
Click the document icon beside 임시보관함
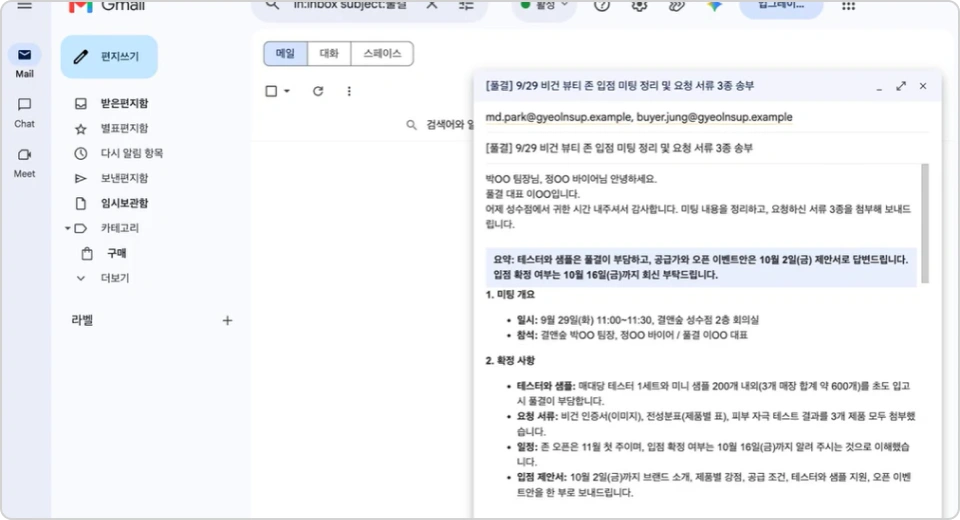pos(81,203)
